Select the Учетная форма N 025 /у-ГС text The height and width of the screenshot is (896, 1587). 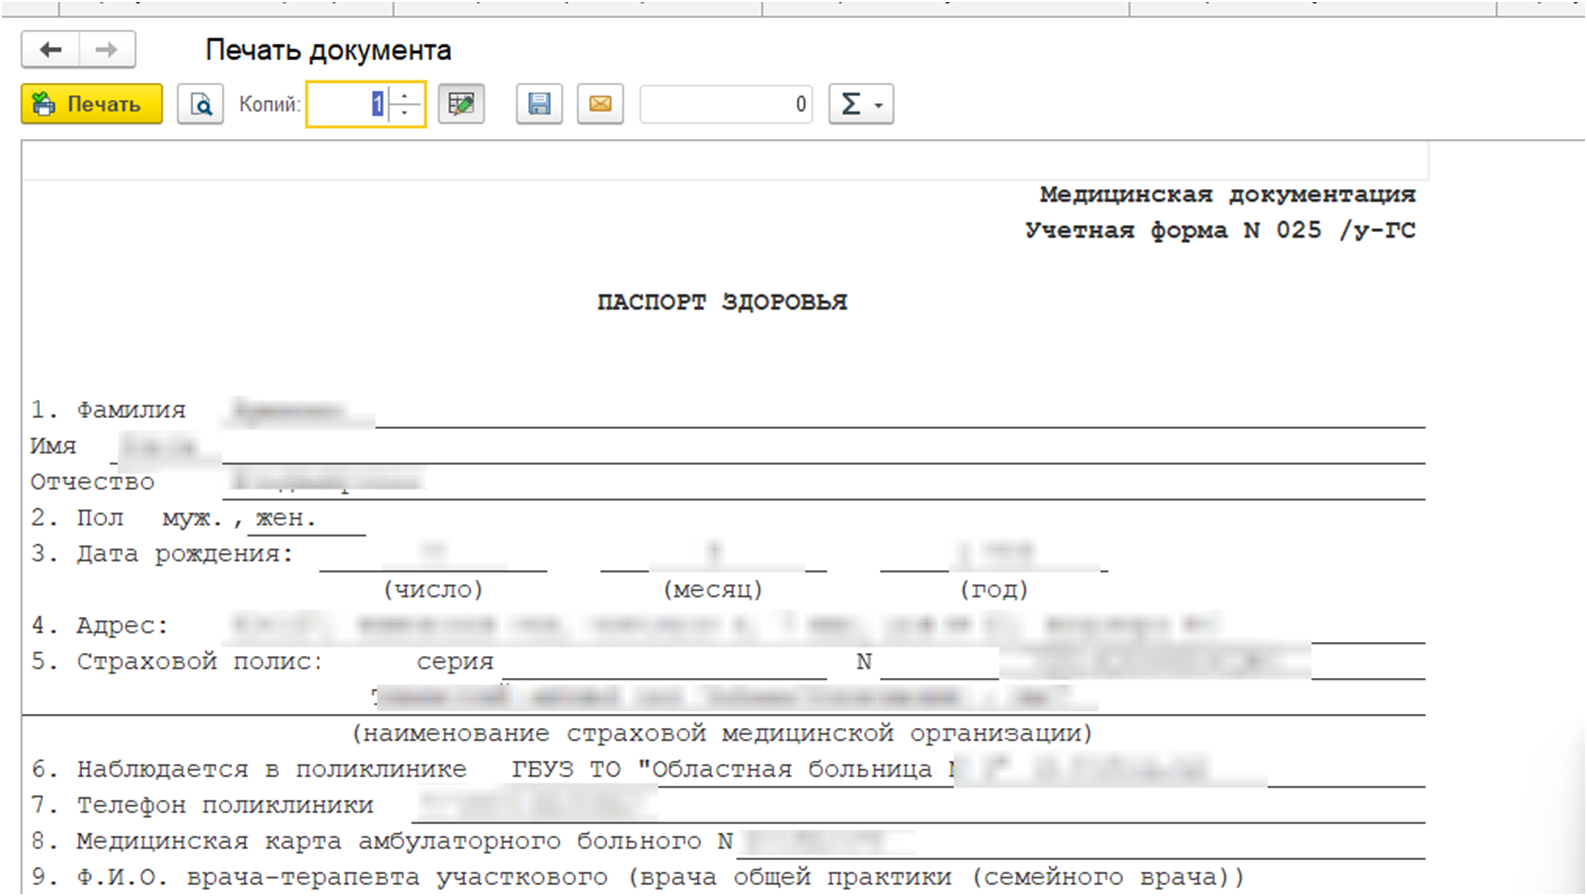(x=1220, y=230)
